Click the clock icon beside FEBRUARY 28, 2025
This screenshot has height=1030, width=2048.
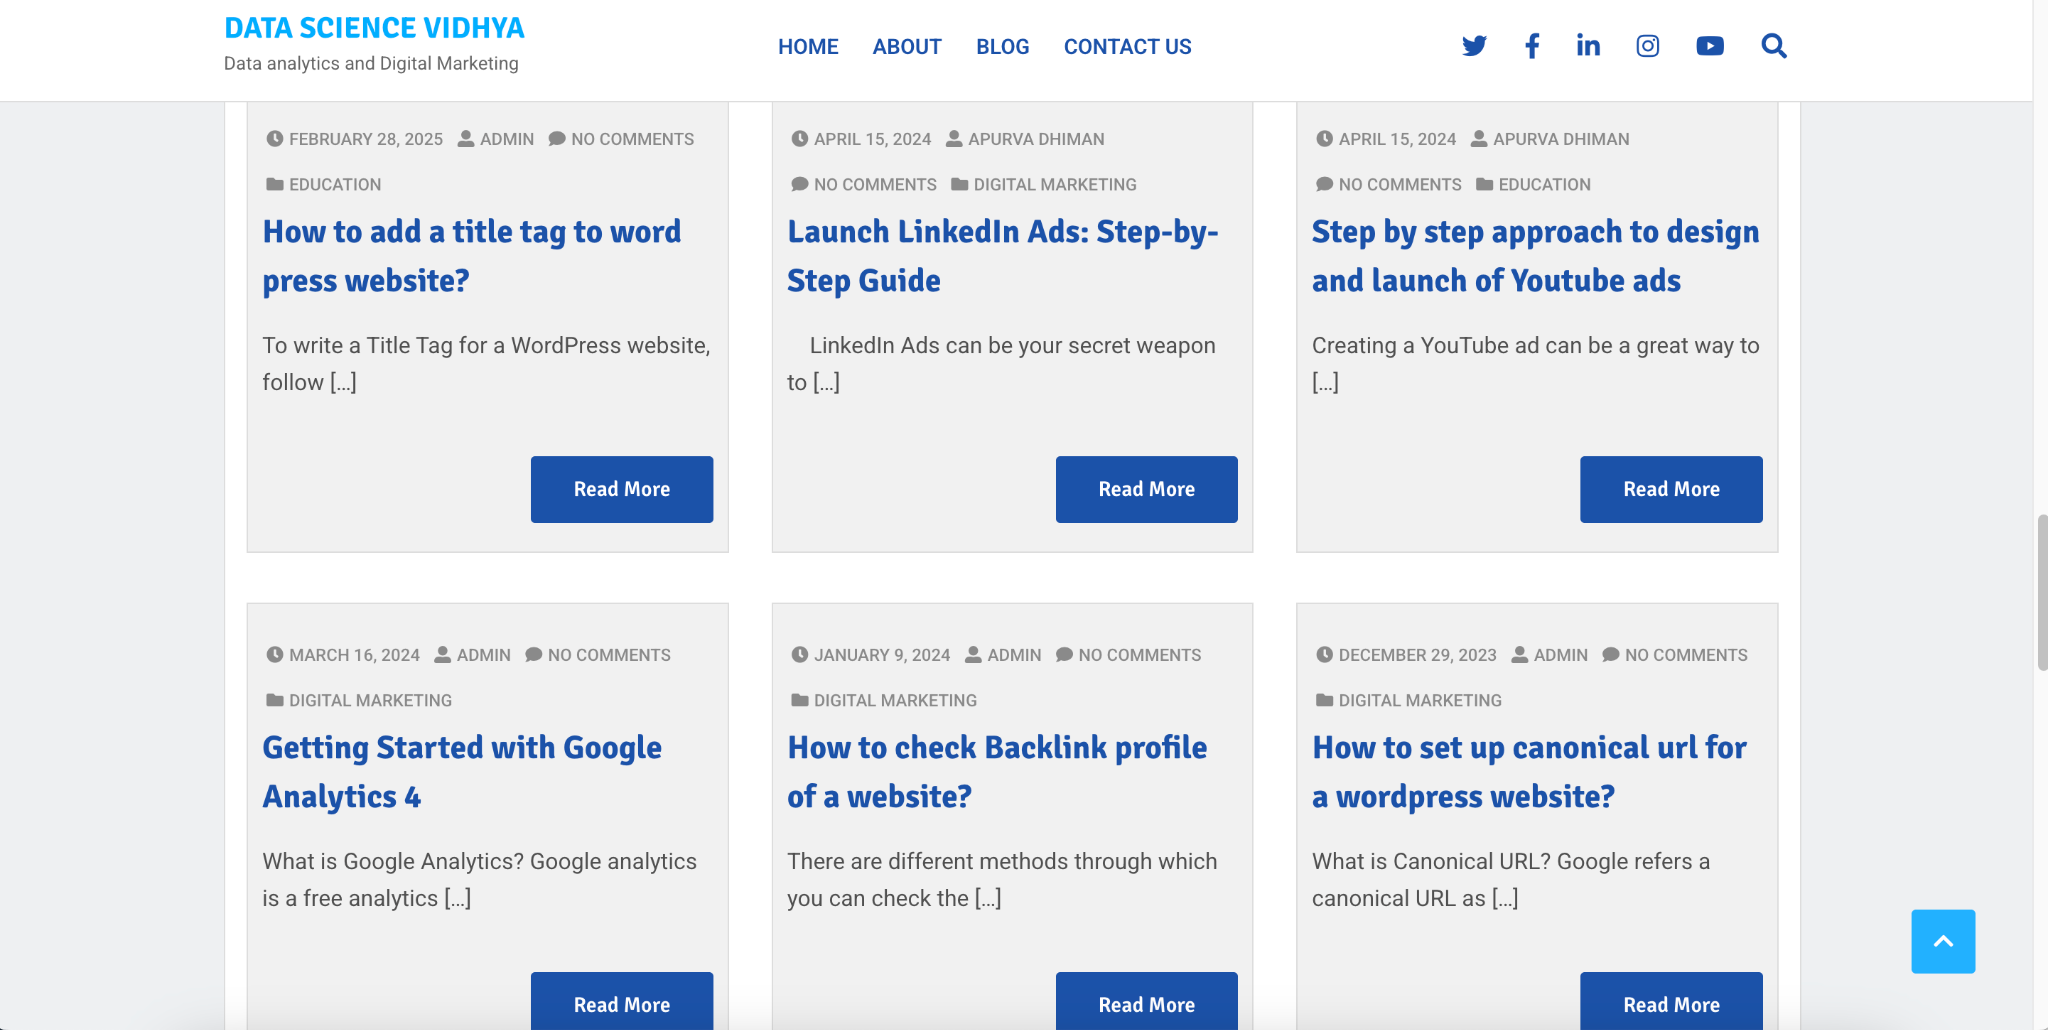pos(275,139)
